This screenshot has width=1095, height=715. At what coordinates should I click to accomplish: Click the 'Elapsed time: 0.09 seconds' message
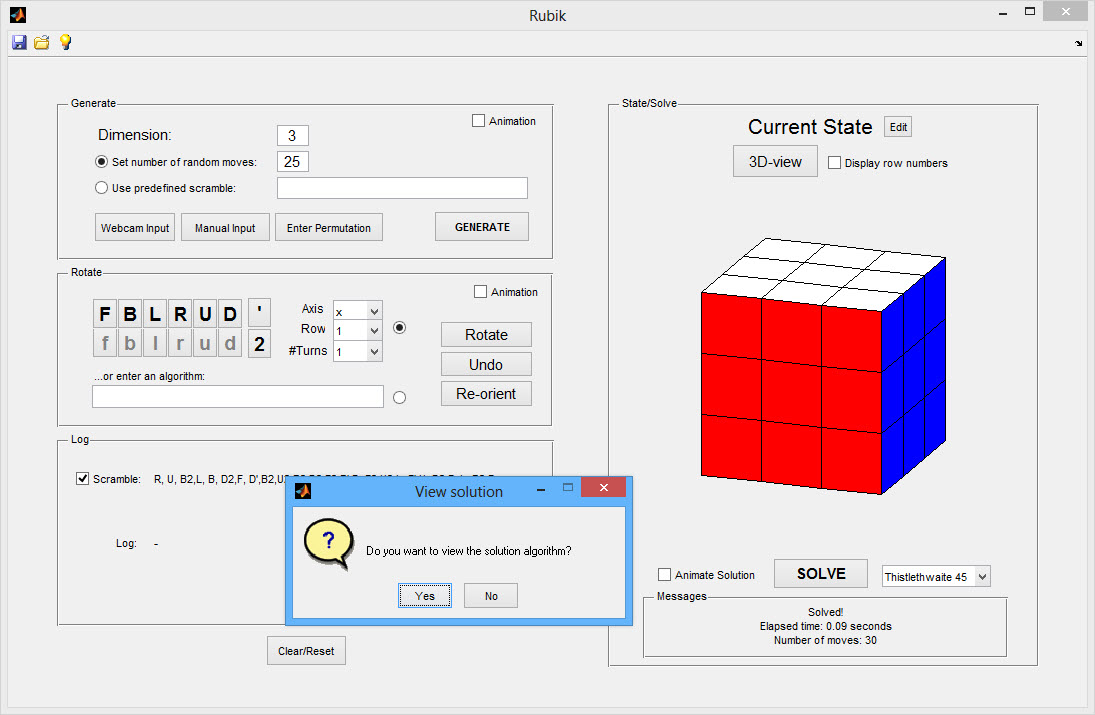(x=825, y=626)
